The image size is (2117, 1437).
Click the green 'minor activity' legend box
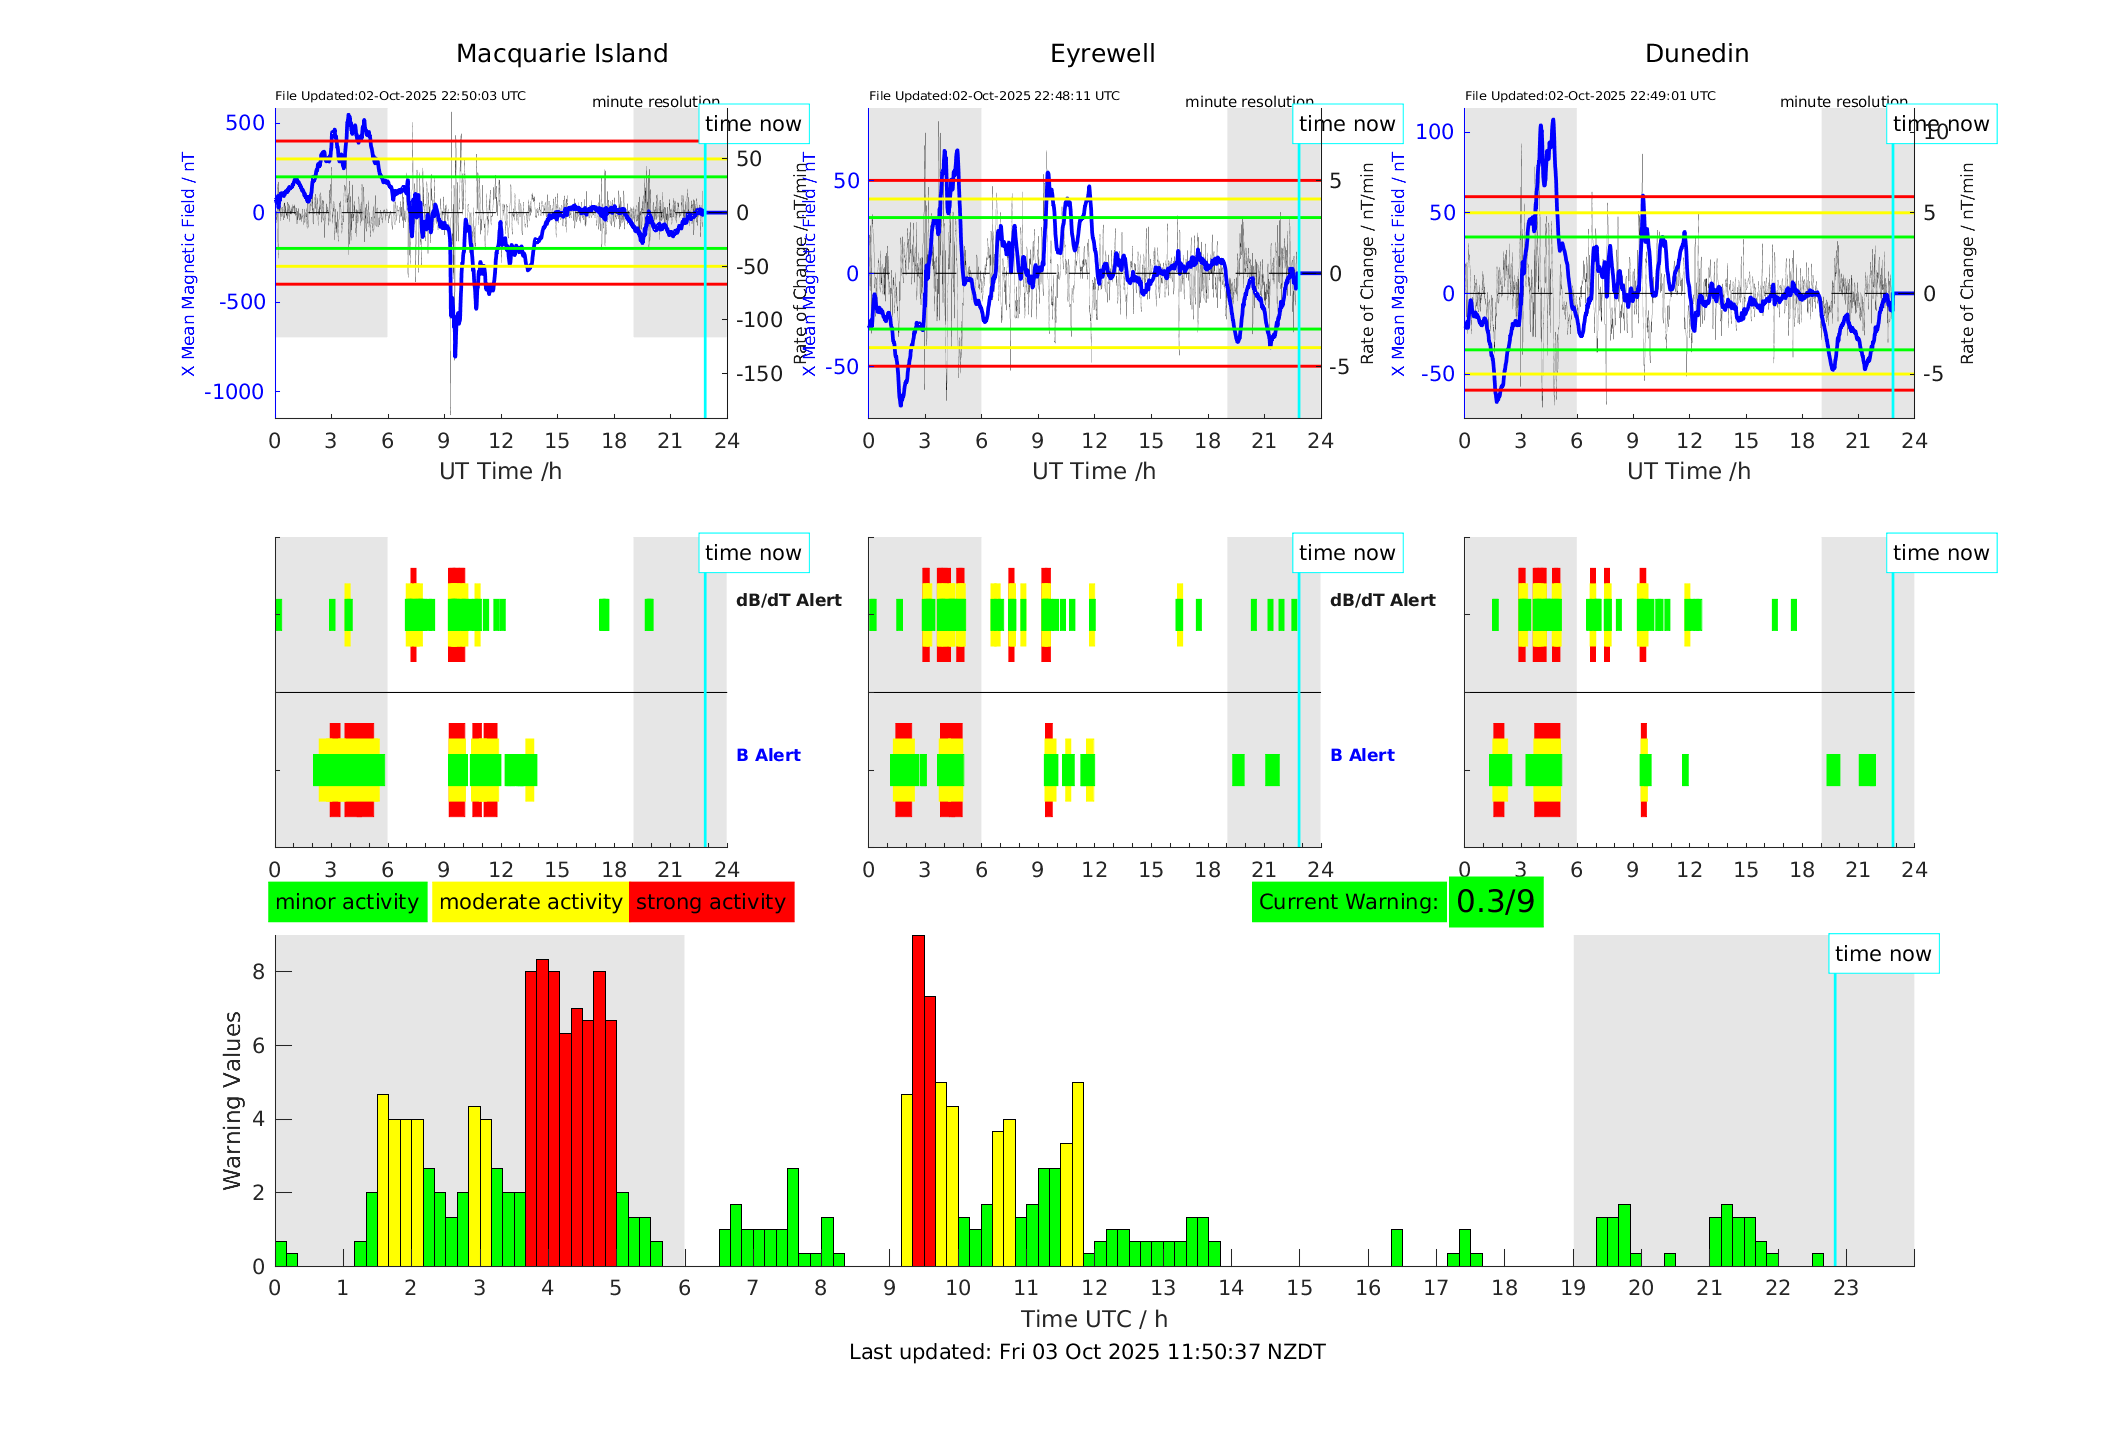(347, 902)
